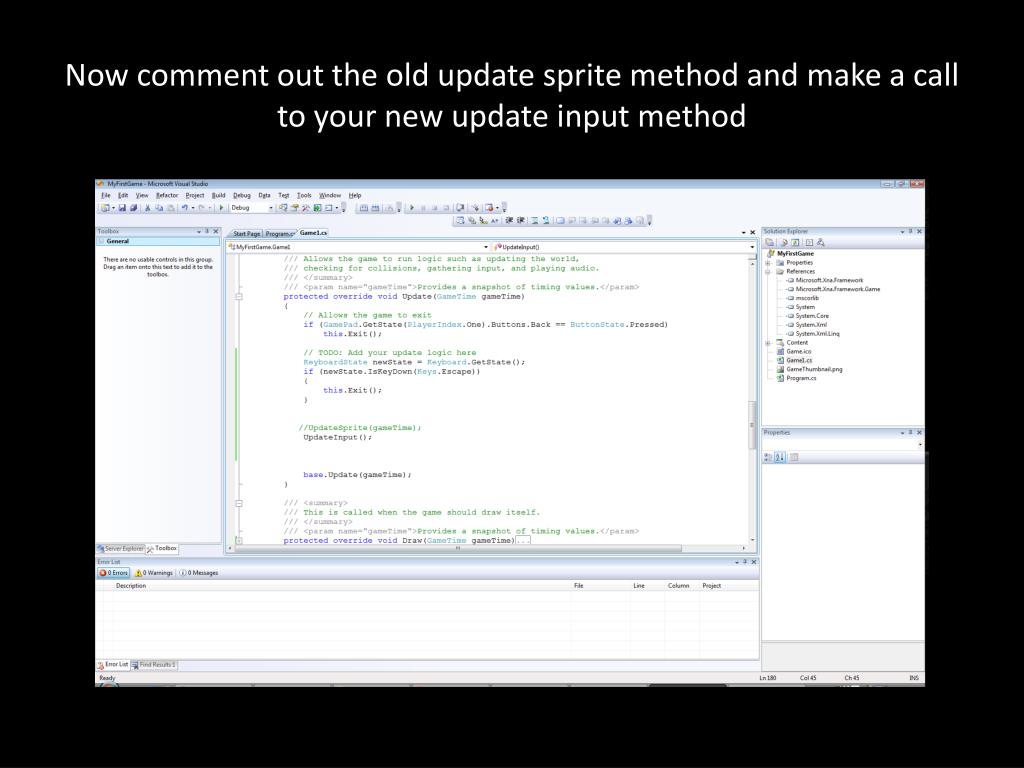Expand the collapsed Draw method outline

point(239,541)
